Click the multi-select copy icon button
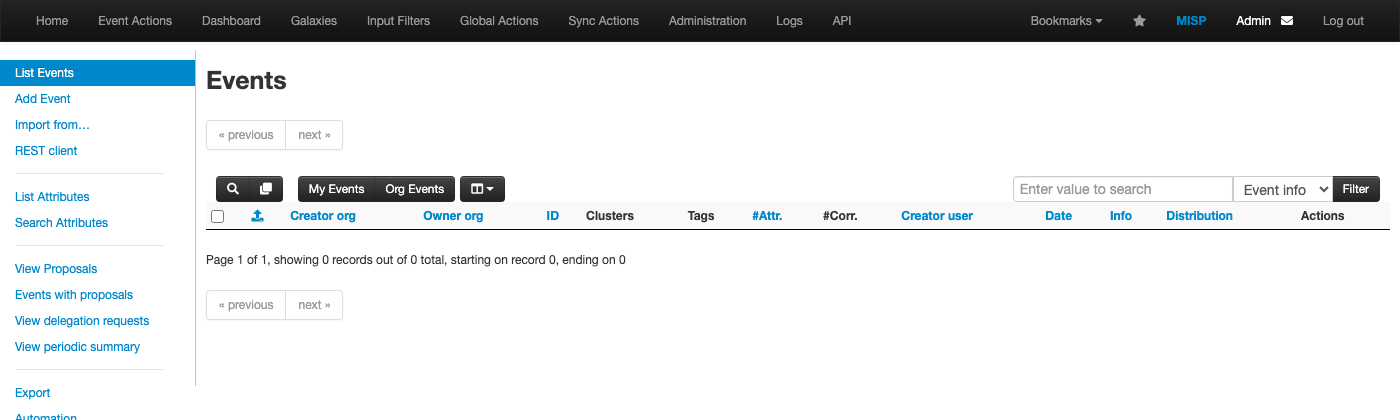The height and width of the screenshot is (420, 1400). [x=266, y=189]
